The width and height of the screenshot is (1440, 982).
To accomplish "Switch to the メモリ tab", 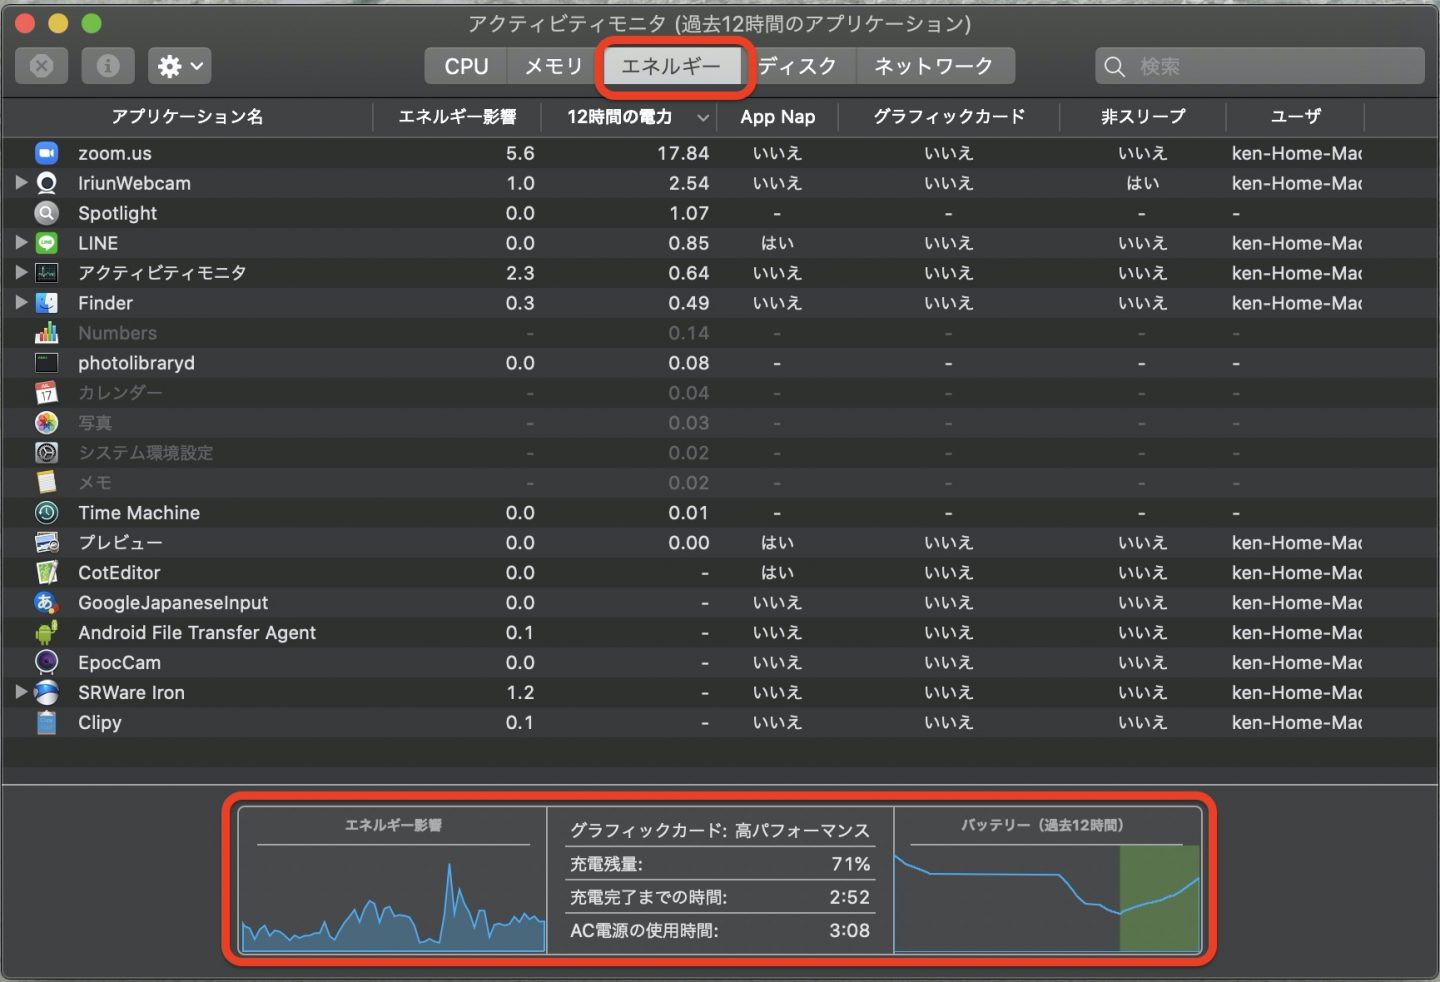I will point(554,66).
